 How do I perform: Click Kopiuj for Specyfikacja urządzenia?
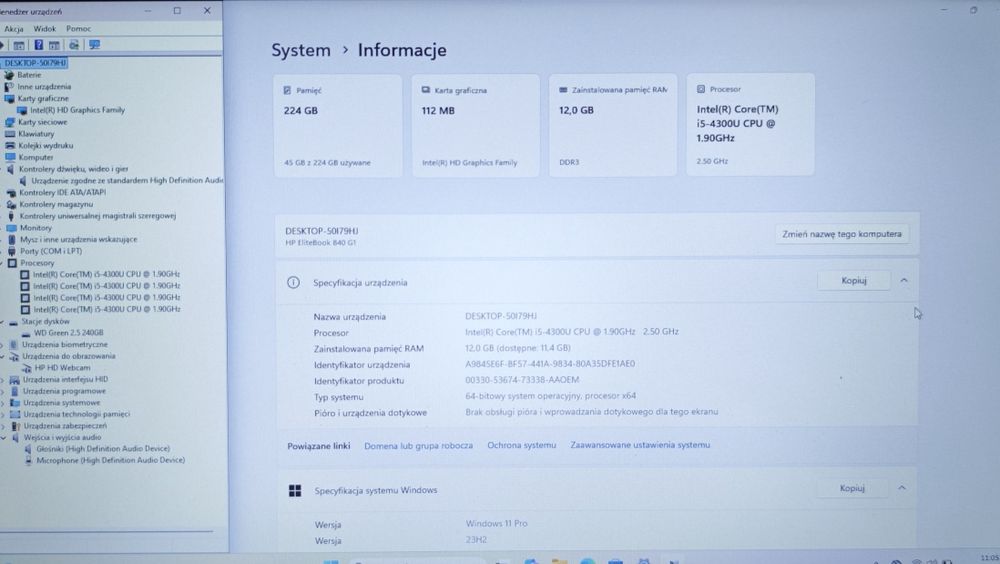[853, 281]
